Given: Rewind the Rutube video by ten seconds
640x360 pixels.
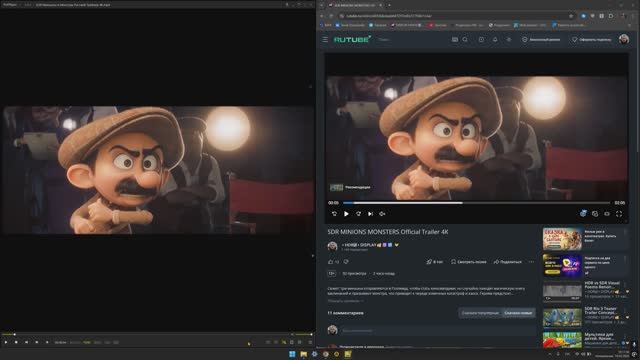Looking at the screenshot, I should [x=334, y=213].
